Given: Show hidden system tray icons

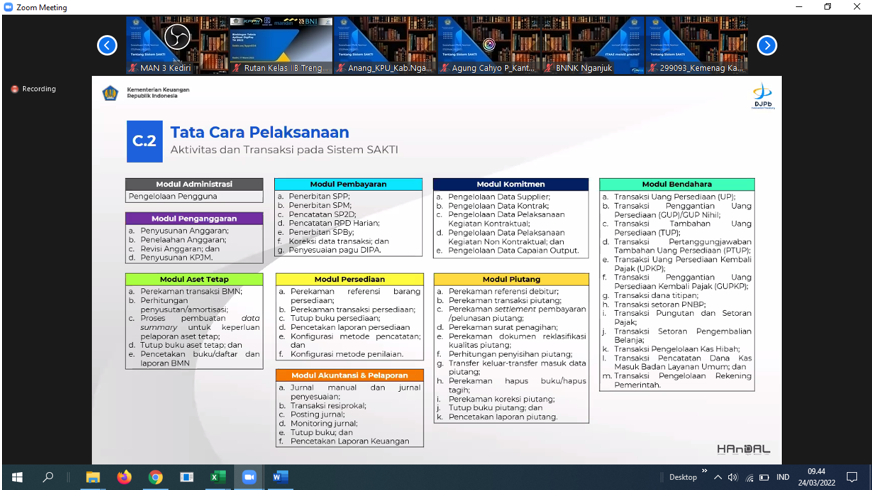Looking at the screenshot, I should coord(718,477).
